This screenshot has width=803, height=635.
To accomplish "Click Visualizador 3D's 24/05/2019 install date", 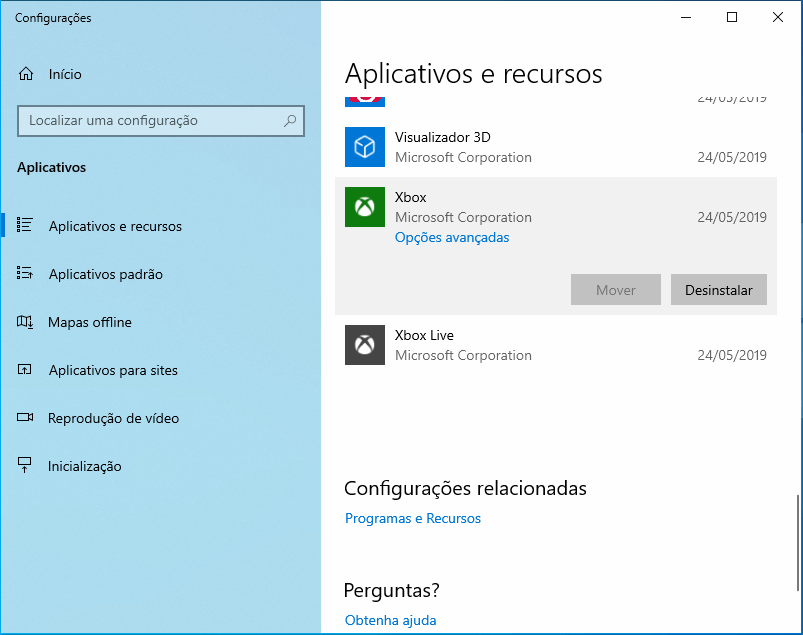I will tap(732, 157).
